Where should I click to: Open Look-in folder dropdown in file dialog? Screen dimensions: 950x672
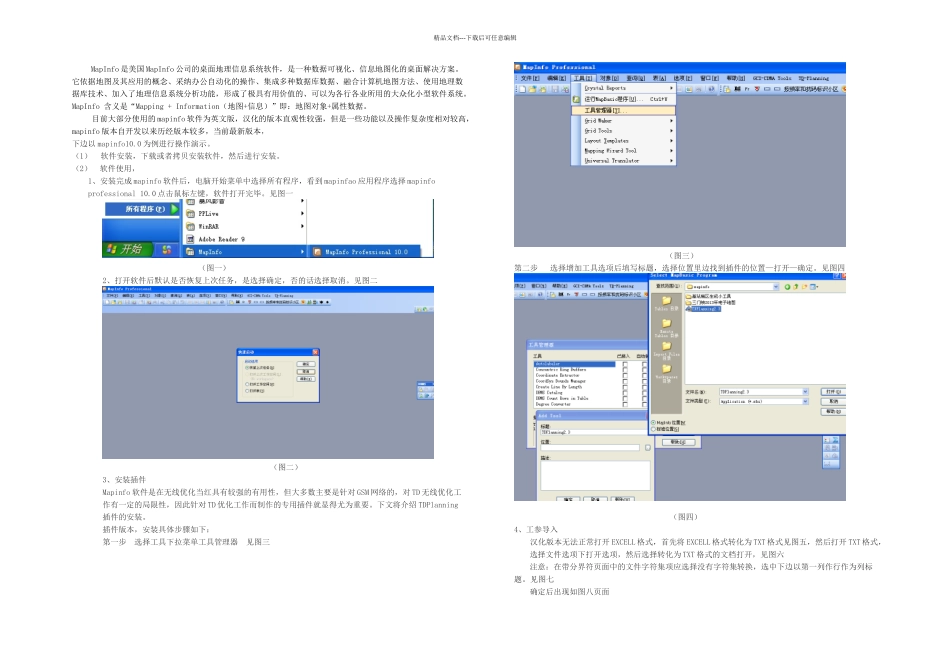point(776,287)
